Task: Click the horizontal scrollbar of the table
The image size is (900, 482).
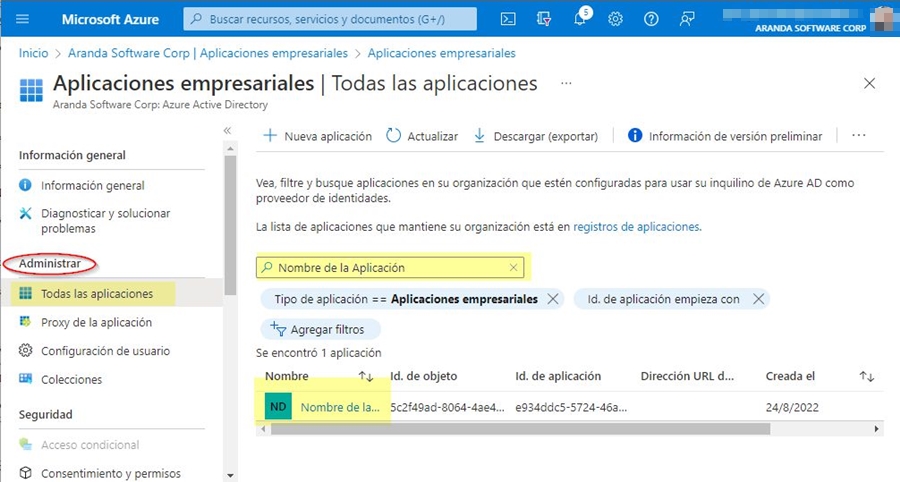Action: click(520, 429)
